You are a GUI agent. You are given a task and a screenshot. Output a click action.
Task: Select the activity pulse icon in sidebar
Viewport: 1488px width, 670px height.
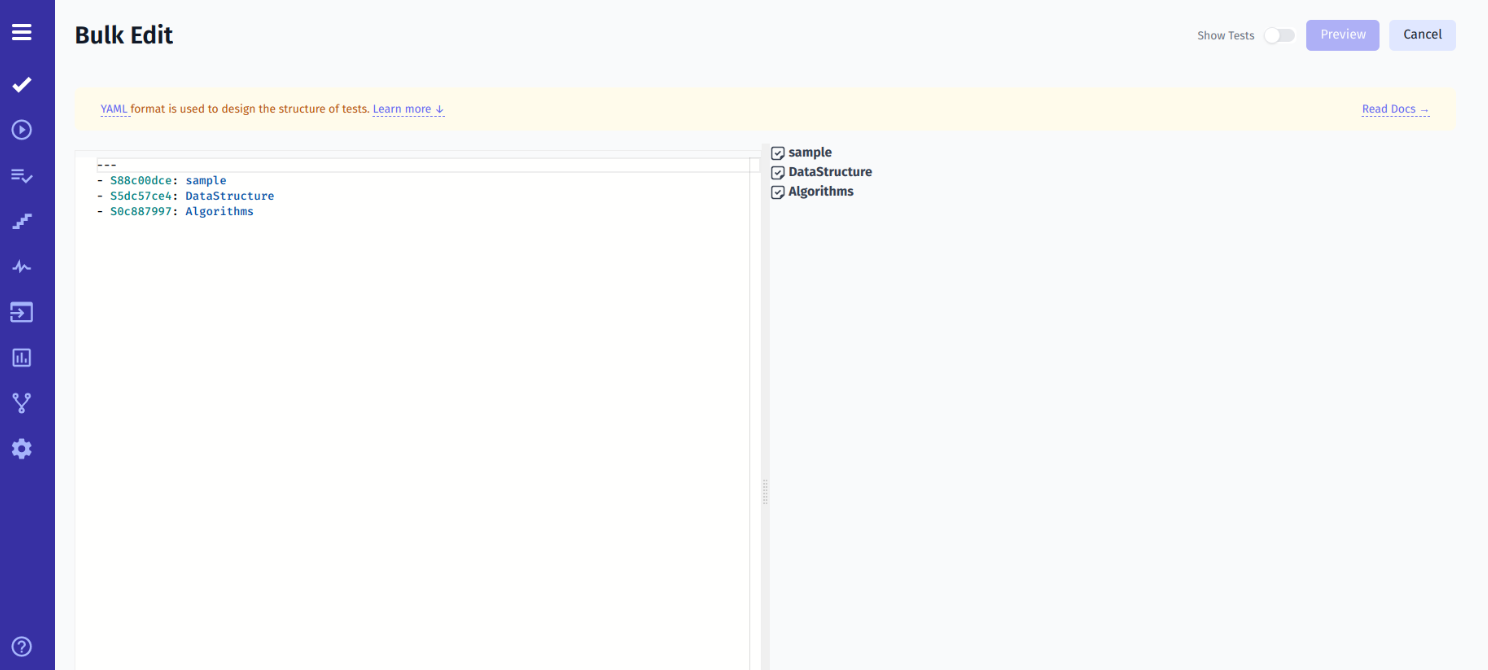coord(21,266)
